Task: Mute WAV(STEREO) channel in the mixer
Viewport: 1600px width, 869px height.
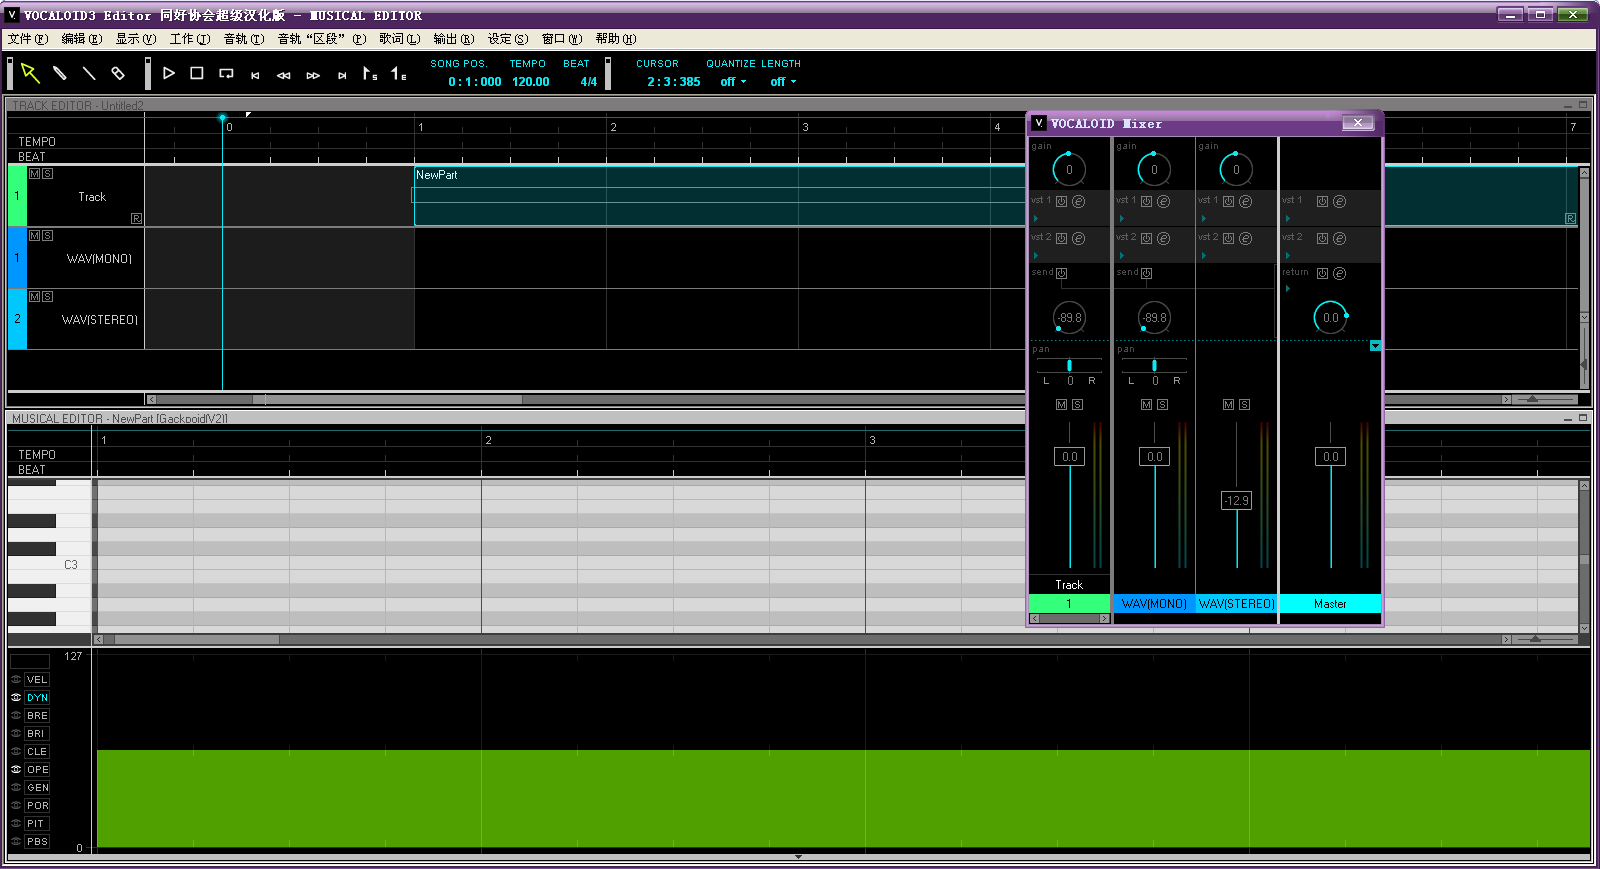Action: coord(1229,405)
